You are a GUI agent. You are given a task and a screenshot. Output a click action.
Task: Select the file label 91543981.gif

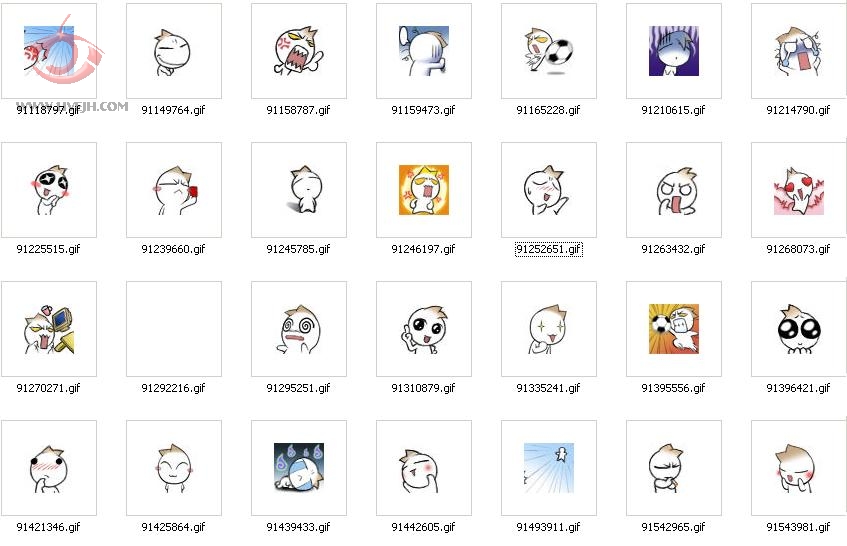(798, 527)
